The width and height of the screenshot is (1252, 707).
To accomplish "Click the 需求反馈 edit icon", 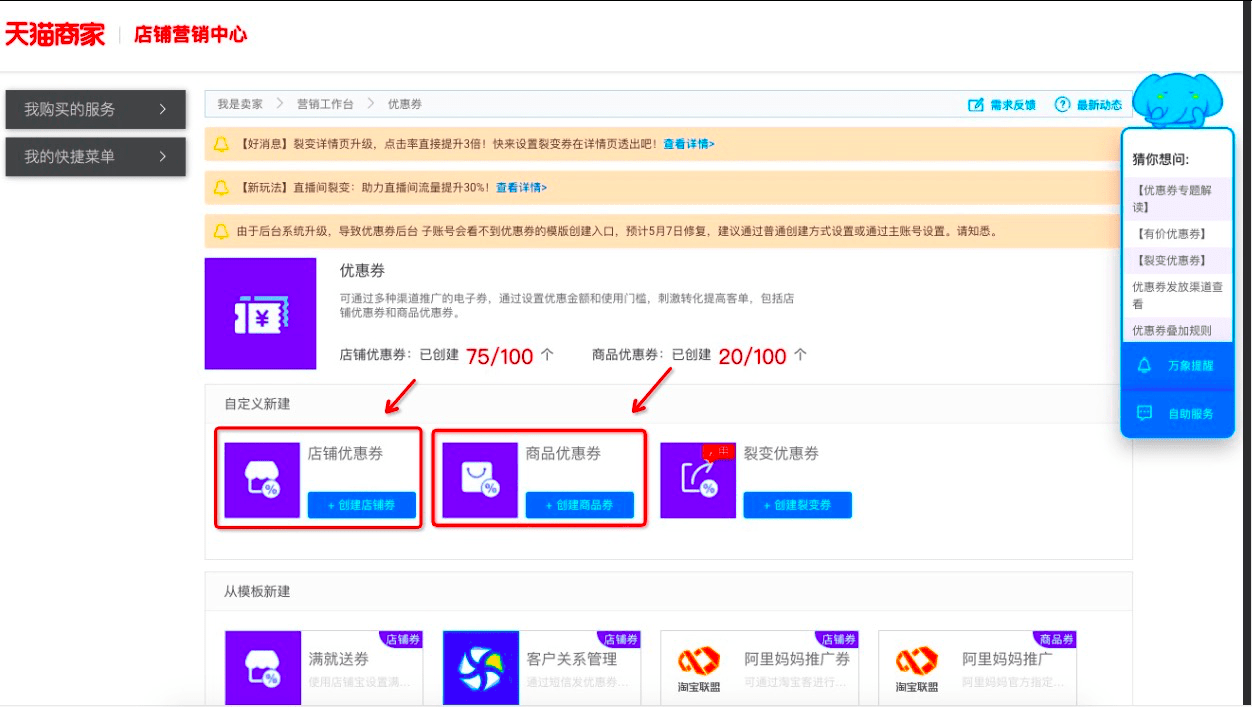I will (976, 105).
